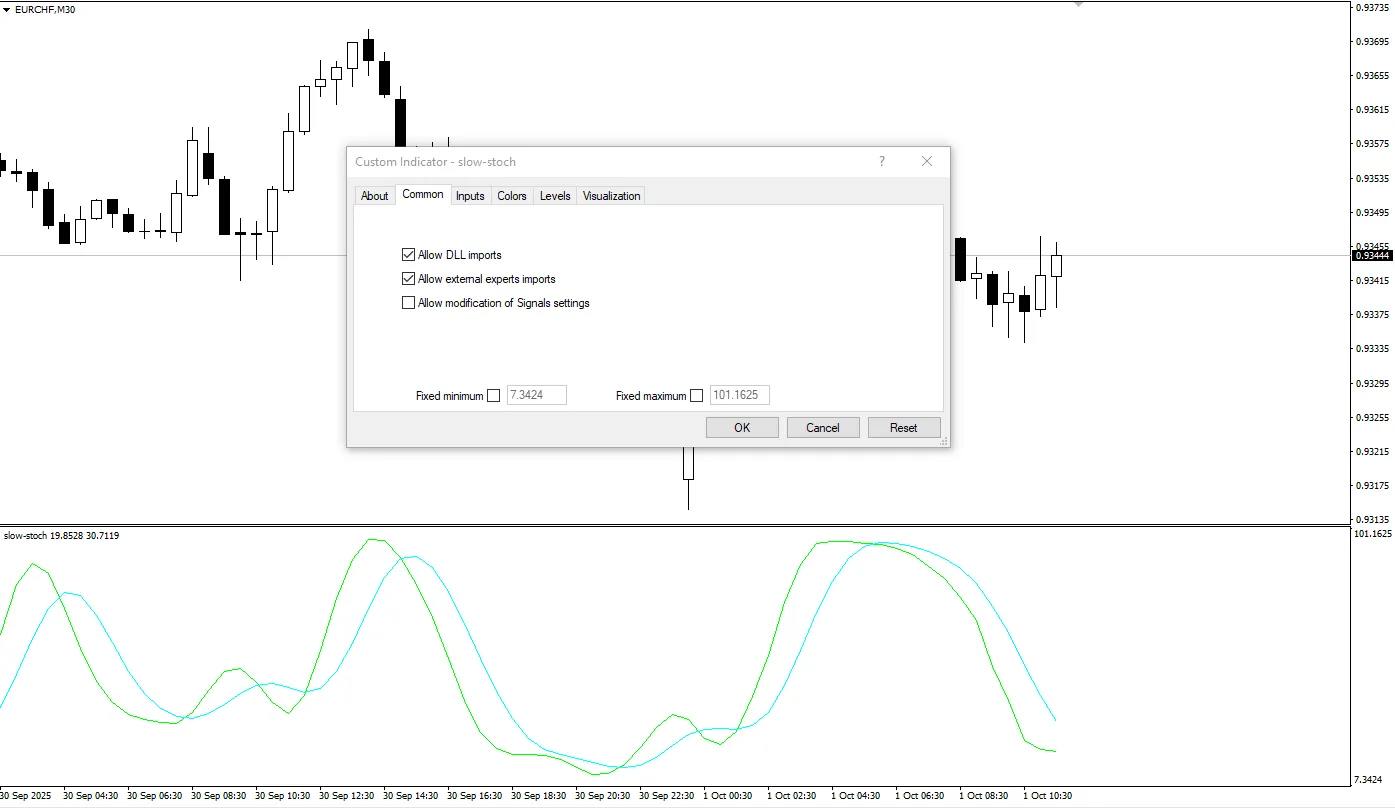Click the Cancel button
The width and height of the screenshot is (1395, 808).
[x=823, y=428]
